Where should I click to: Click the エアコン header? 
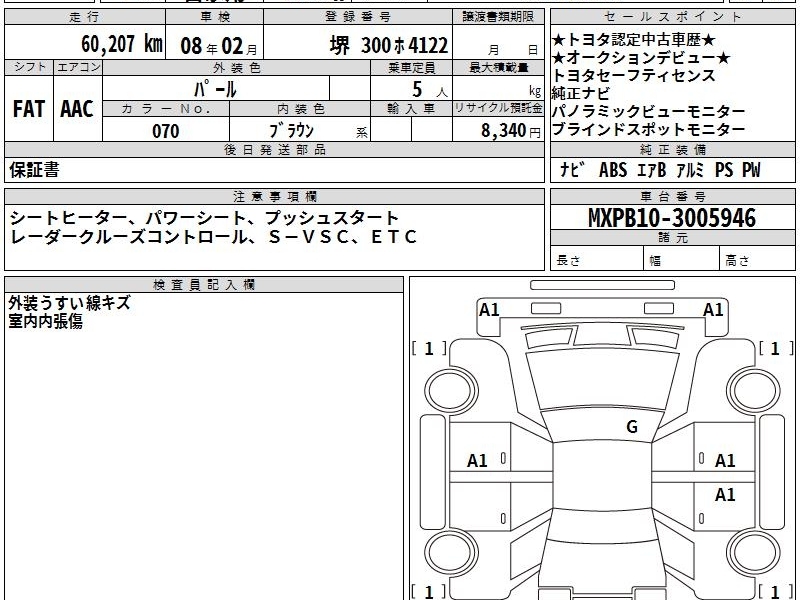pyautogui.click(x=78, y=67)
